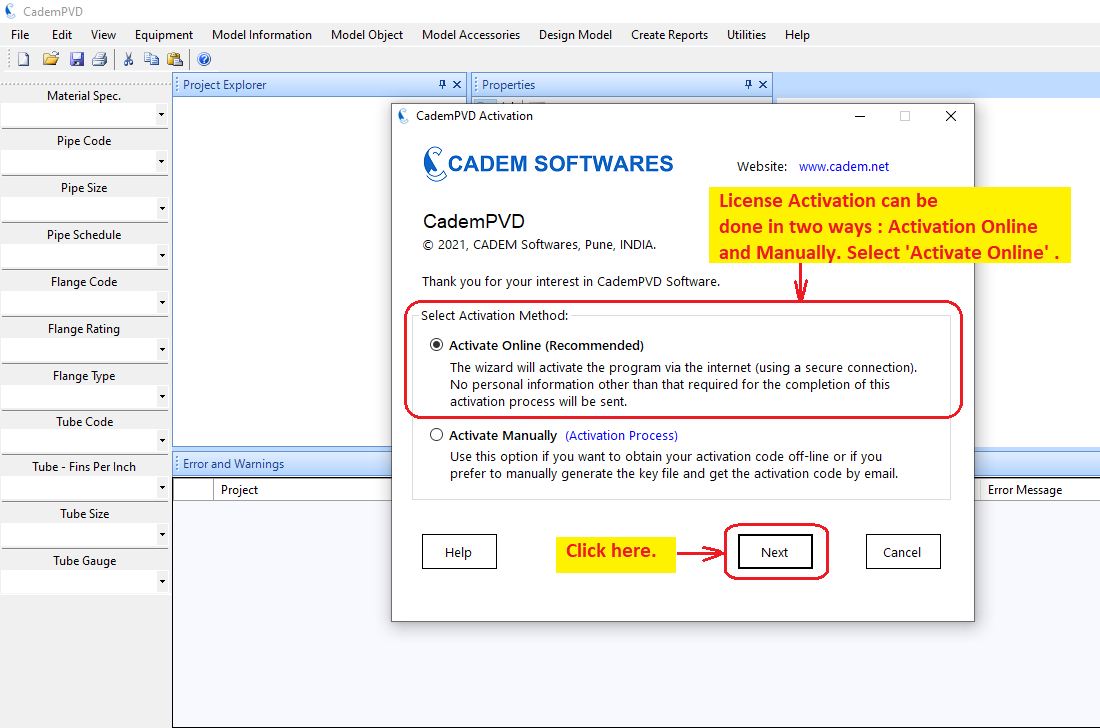Pin the Project Explorer panel

(x=443, y=85)
